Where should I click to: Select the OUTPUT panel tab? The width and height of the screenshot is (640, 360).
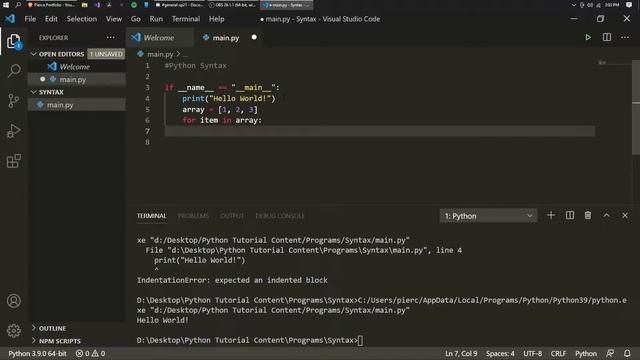232,216
